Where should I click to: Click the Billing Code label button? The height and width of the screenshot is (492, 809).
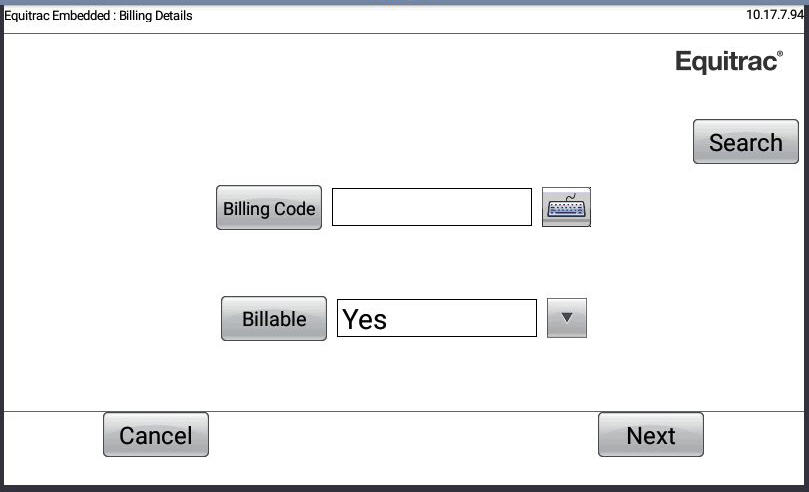[269, 208]
